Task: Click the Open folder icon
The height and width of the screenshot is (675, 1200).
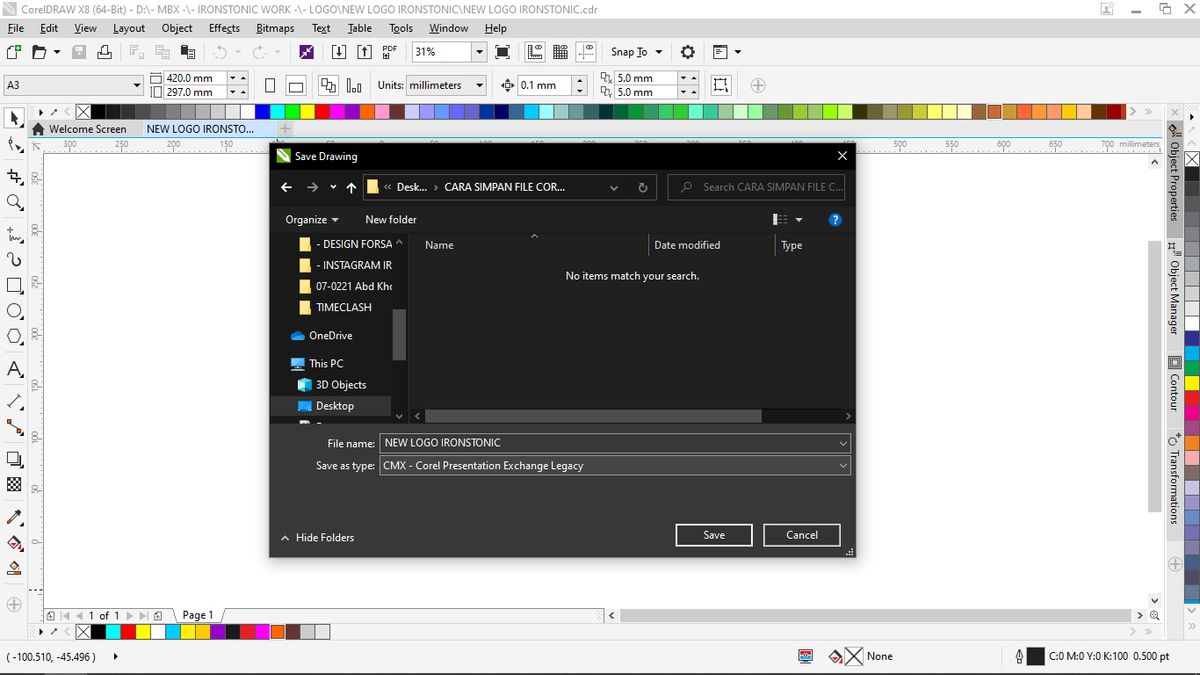Action: point(39,52)
